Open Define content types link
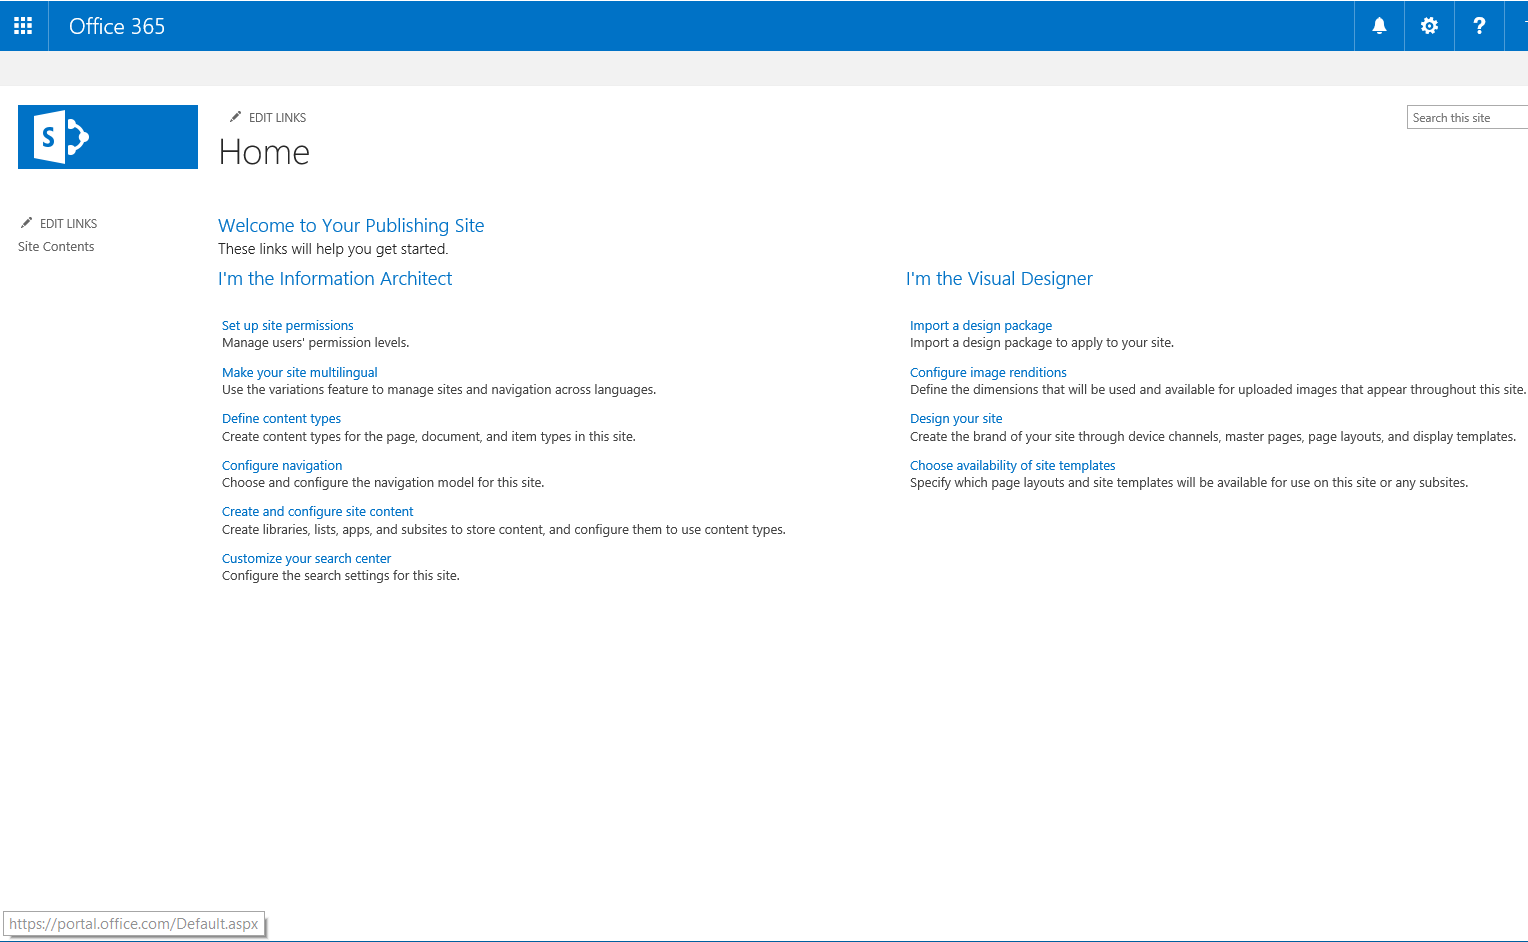 click(281, 419)
